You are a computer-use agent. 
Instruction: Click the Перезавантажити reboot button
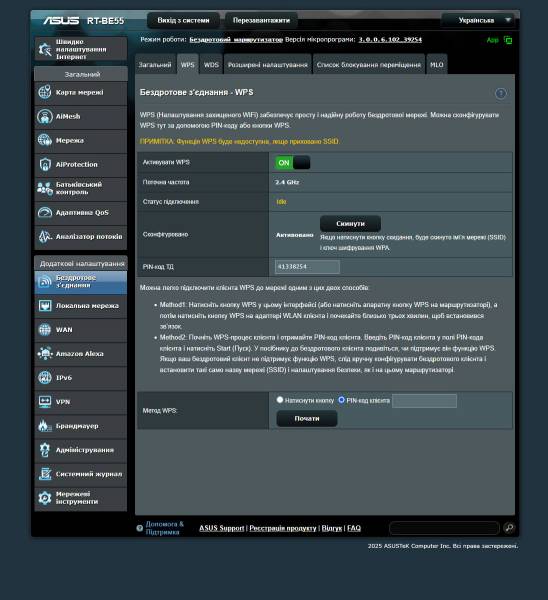click(x=261, y=20)
